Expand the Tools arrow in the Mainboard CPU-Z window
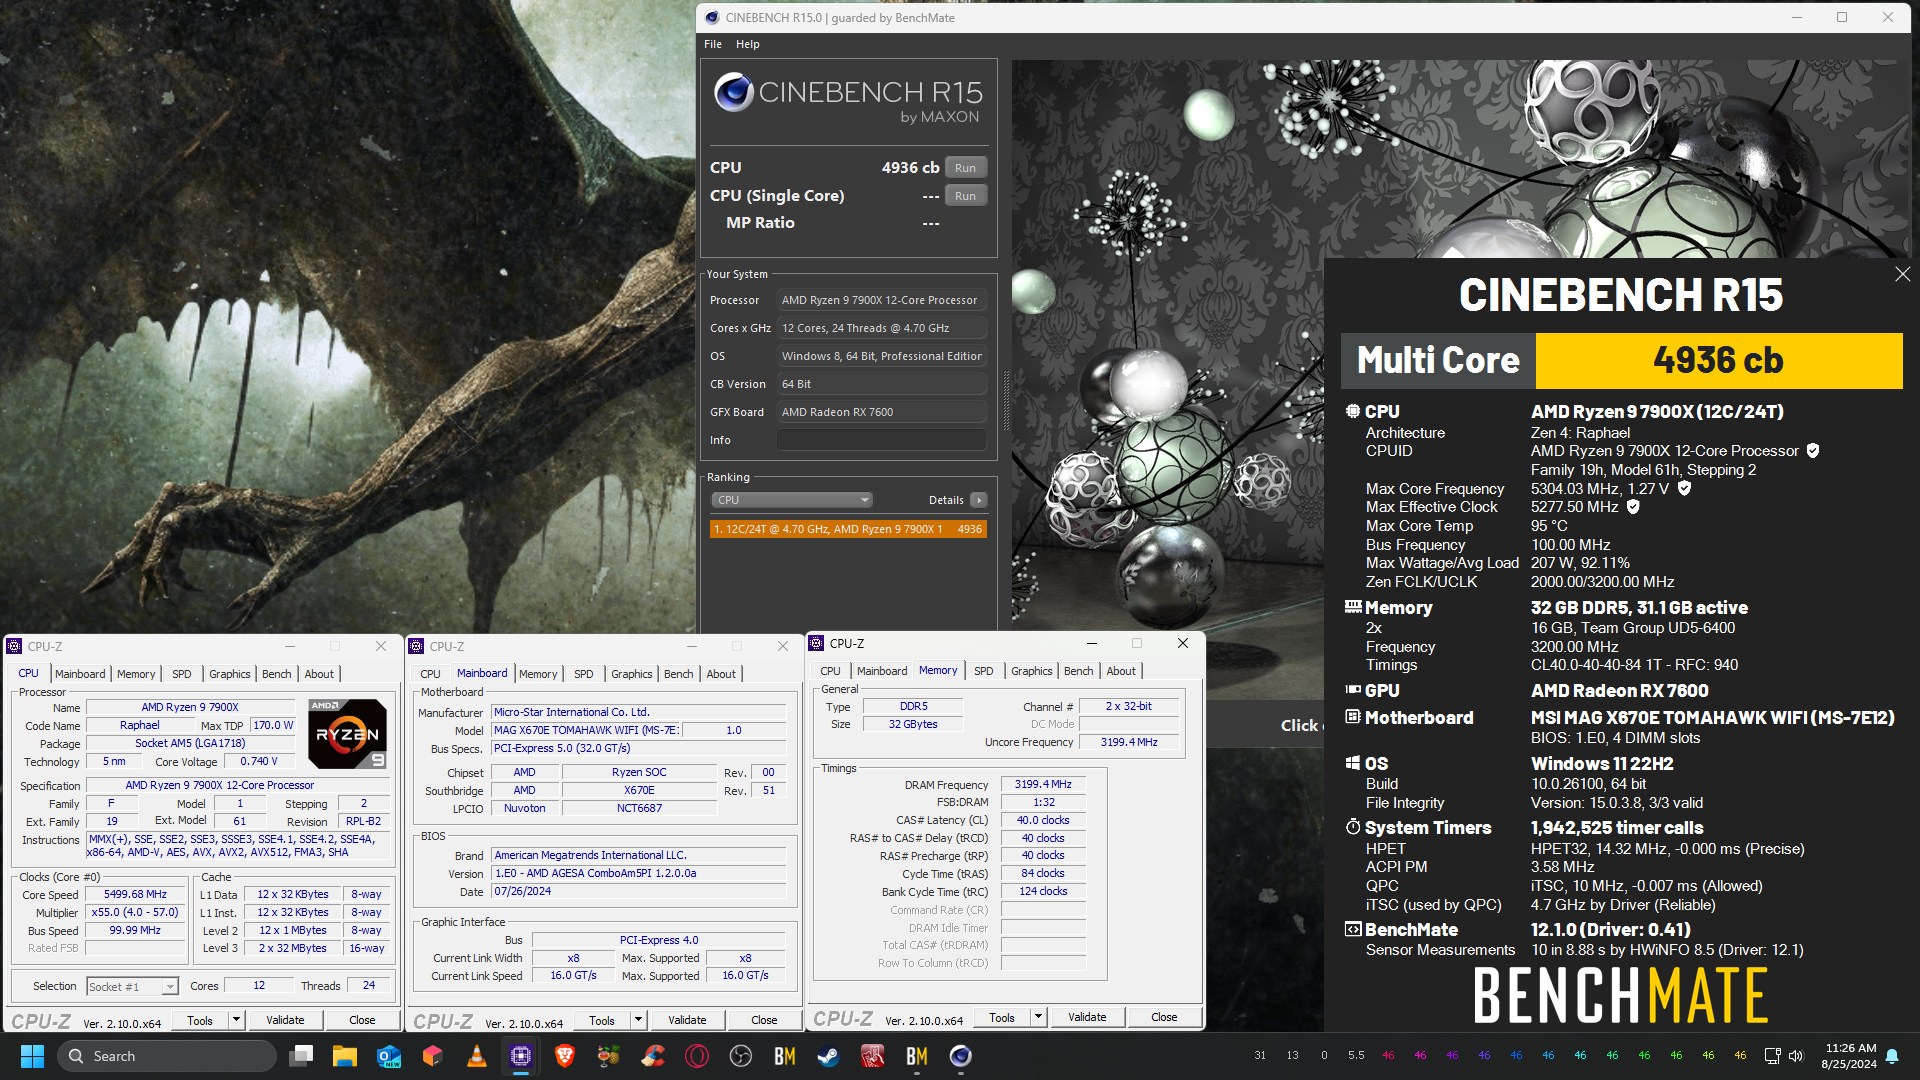Viewport: 1920px width, 1080px height. click(x=638, y=1020)
